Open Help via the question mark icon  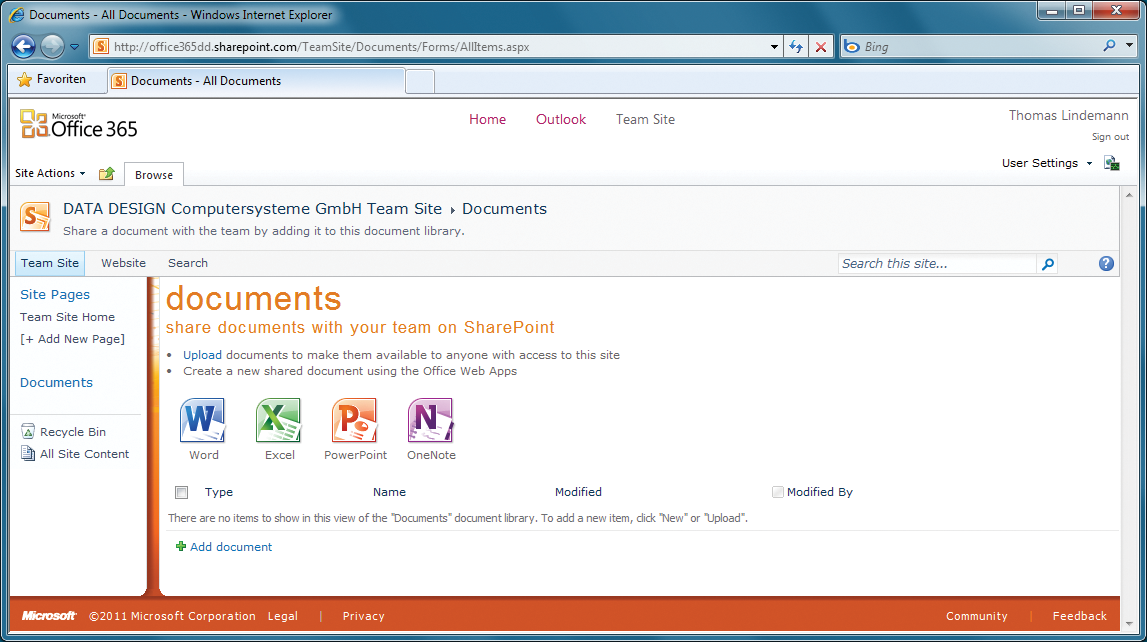[x=1106, y=263]
